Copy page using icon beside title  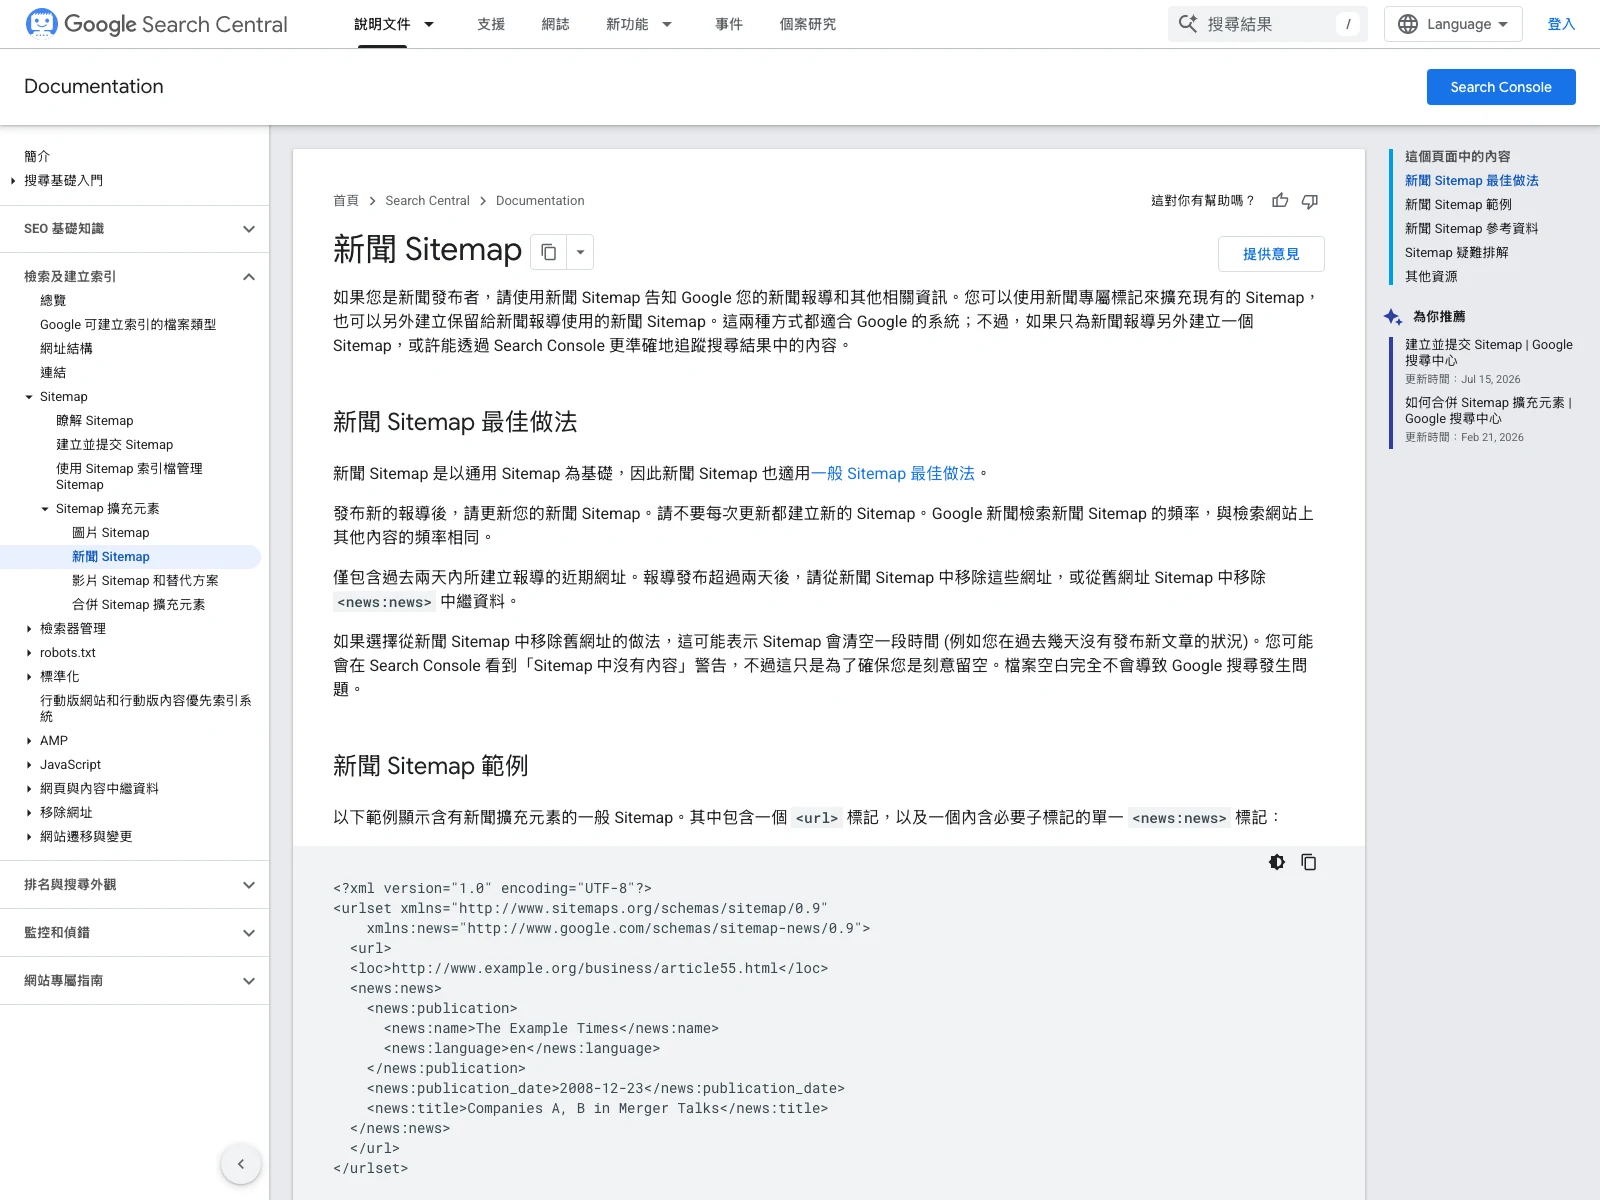(x=548, y=252)
